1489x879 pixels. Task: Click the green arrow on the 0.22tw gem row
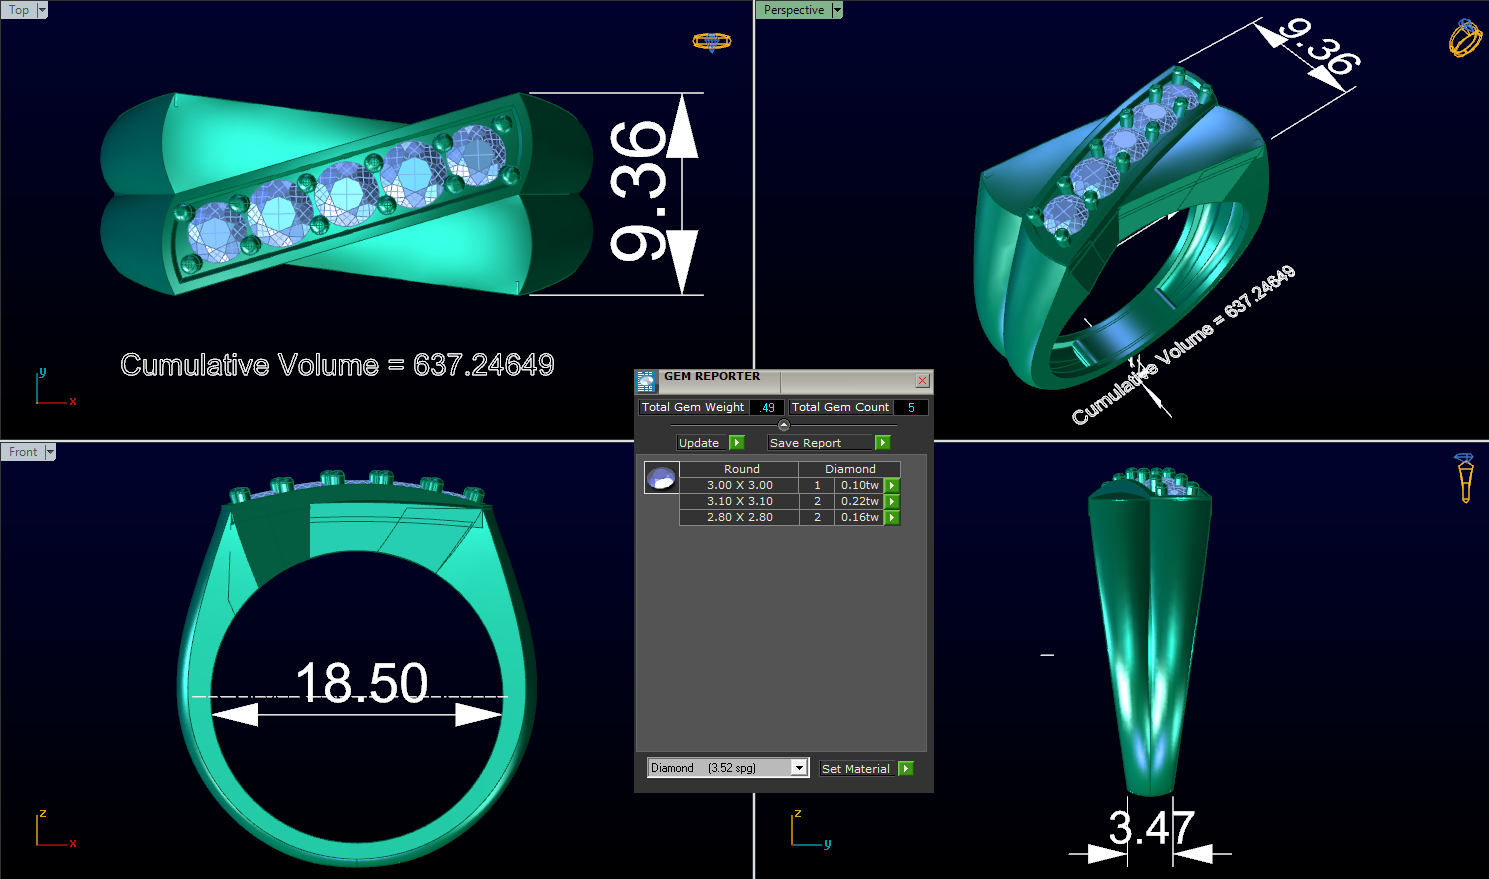(x=891, y=501)
